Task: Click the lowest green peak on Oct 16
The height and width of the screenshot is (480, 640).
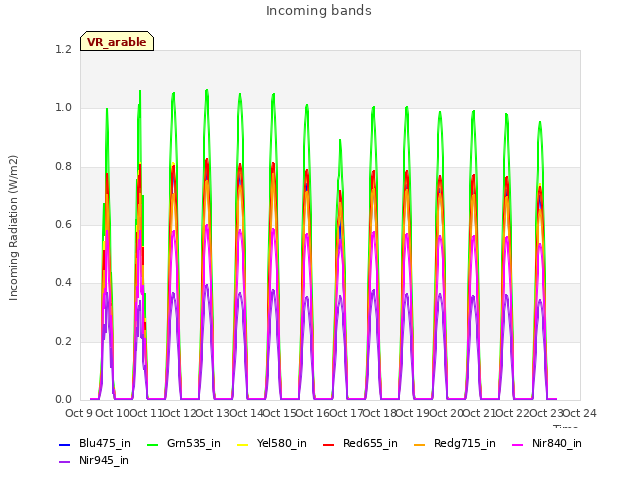Action: tap(340, 140)
